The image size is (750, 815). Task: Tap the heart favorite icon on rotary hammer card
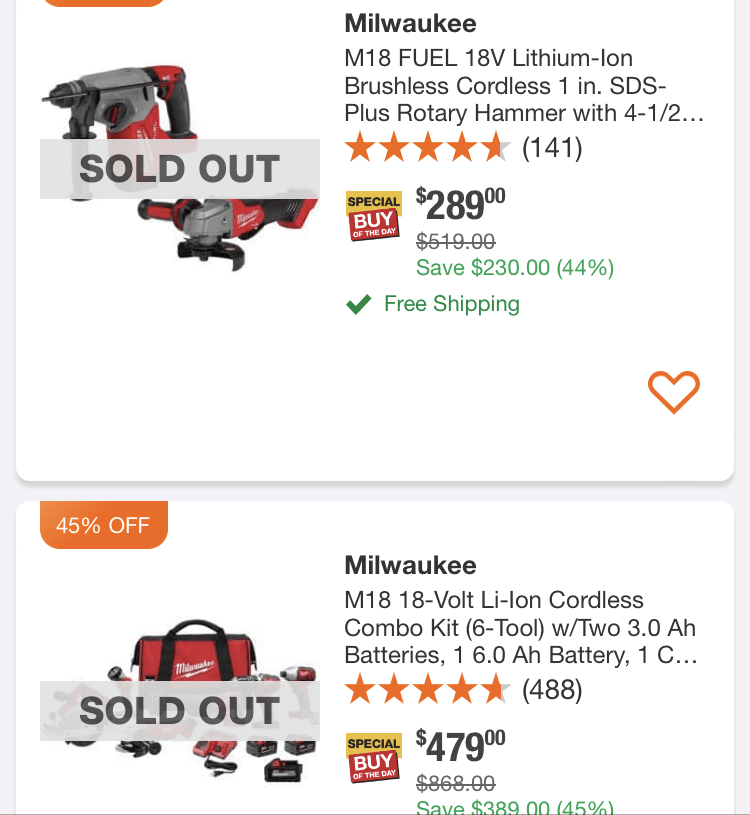point(674,392)
